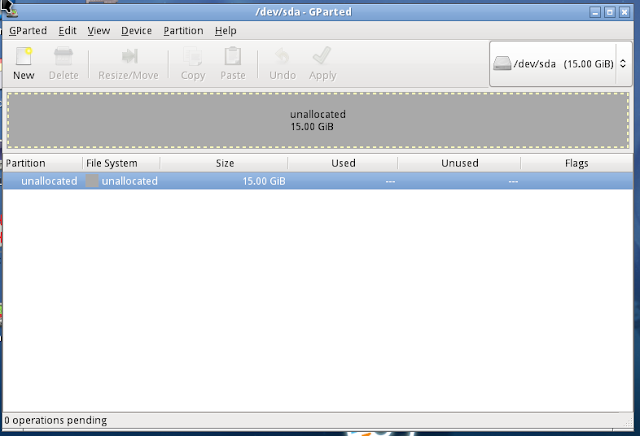
Task: Open the Help menu
Action: pos(226,31)
